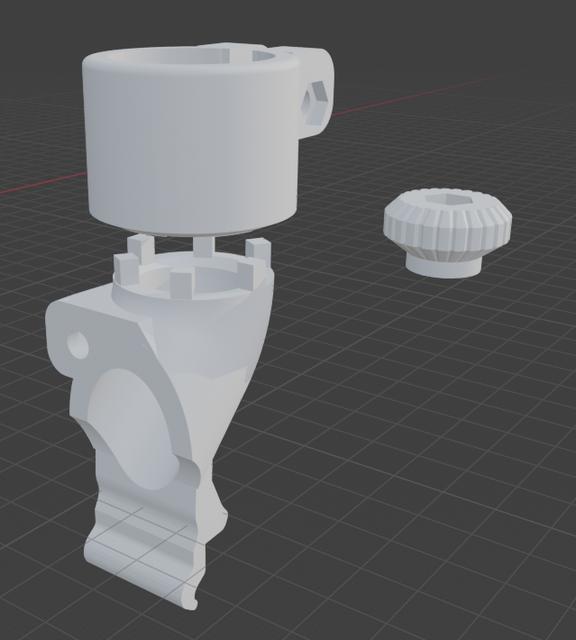Select the knurled knob object in viewport
Screen dimensions: 576x640
(447, 233)
